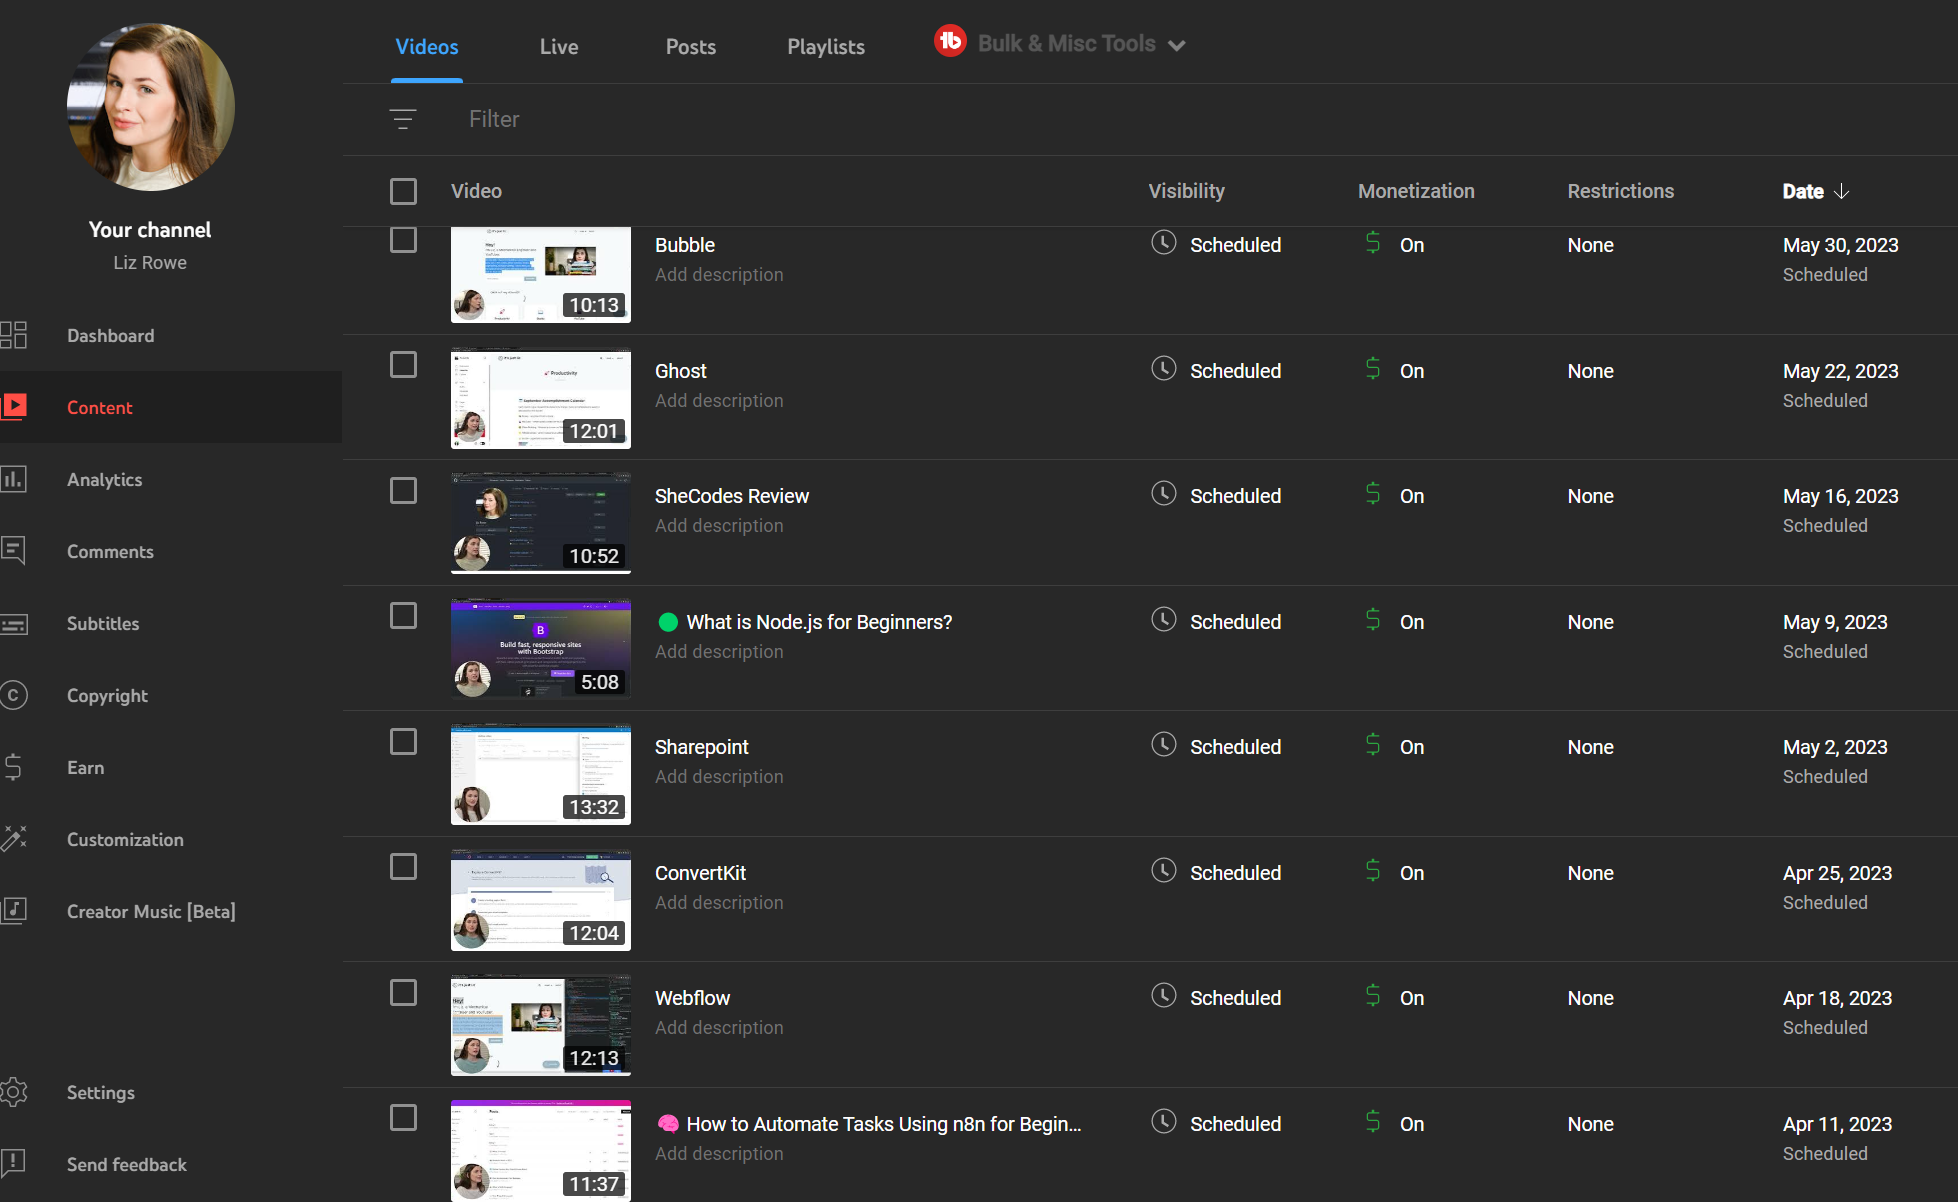This screenshot has width=1958, height=1202.
Task: Open the Analytics chart icon
Action: point(14,479)
